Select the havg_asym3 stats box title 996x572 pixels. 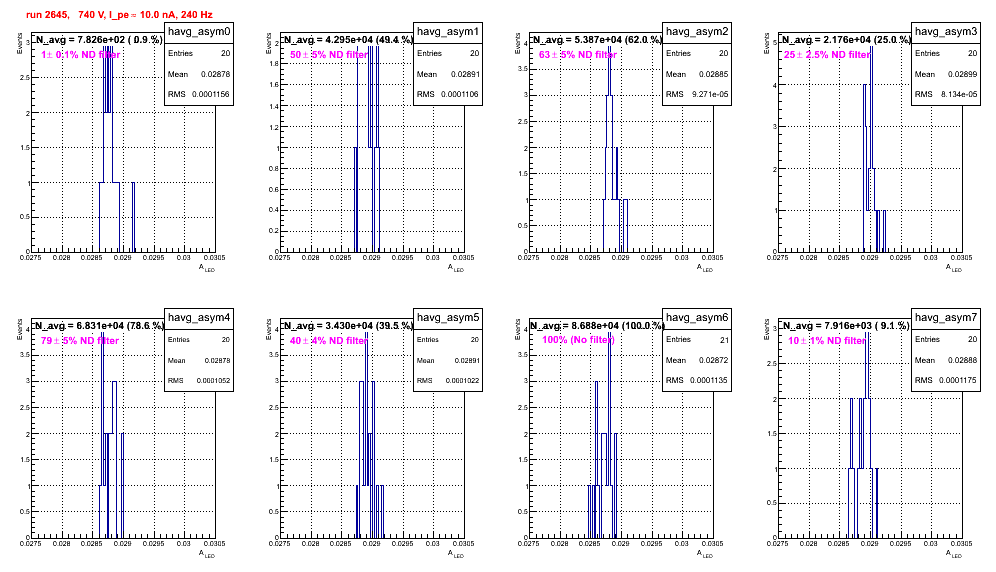pos(946,32)
